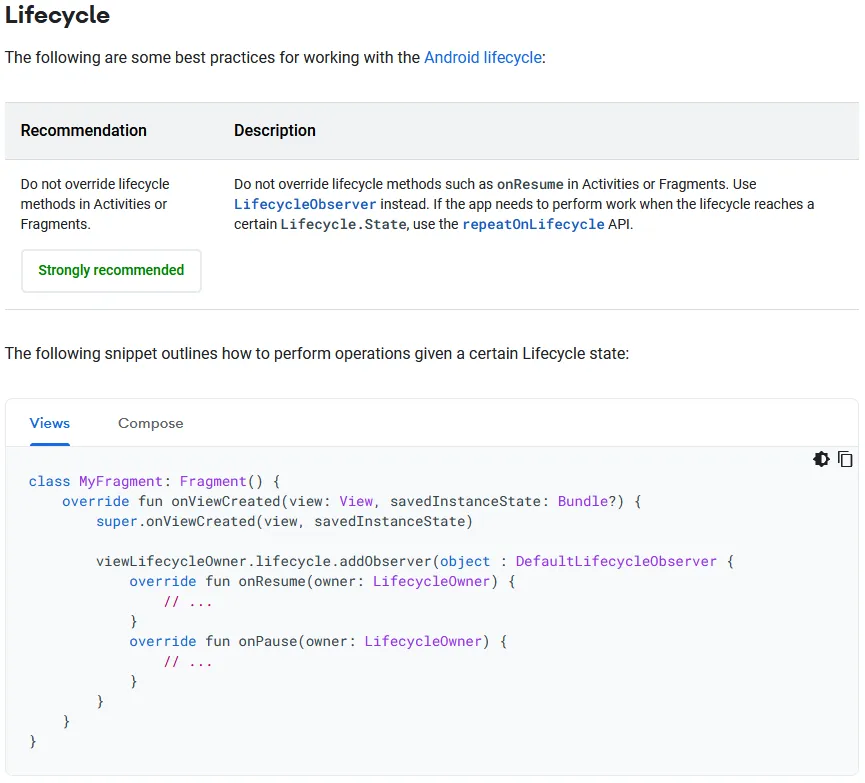
Task: Switch to the Views tab
Action: point(50,423)
